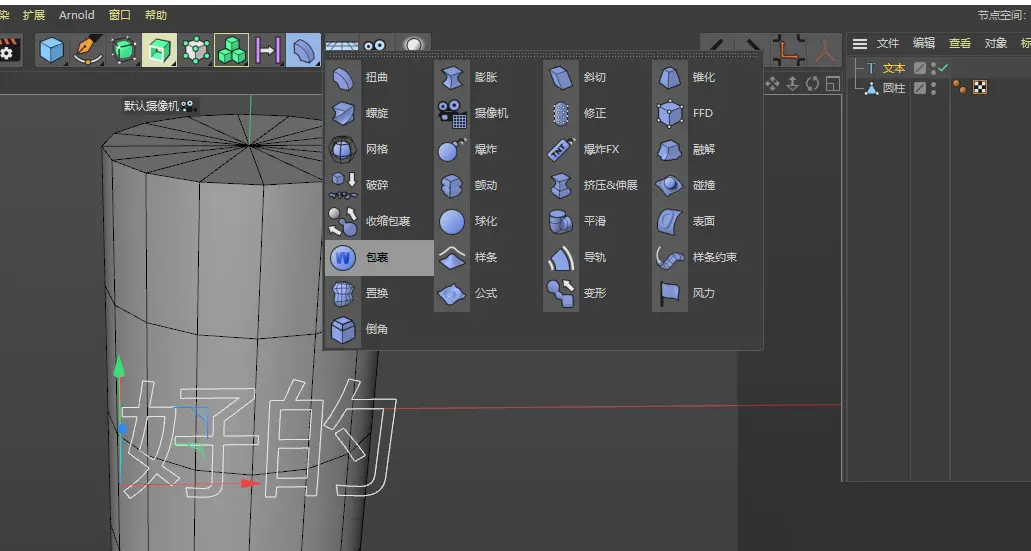
Task: Choose the 扭曲 (Bend) deformer
Action: coord(376,78)
